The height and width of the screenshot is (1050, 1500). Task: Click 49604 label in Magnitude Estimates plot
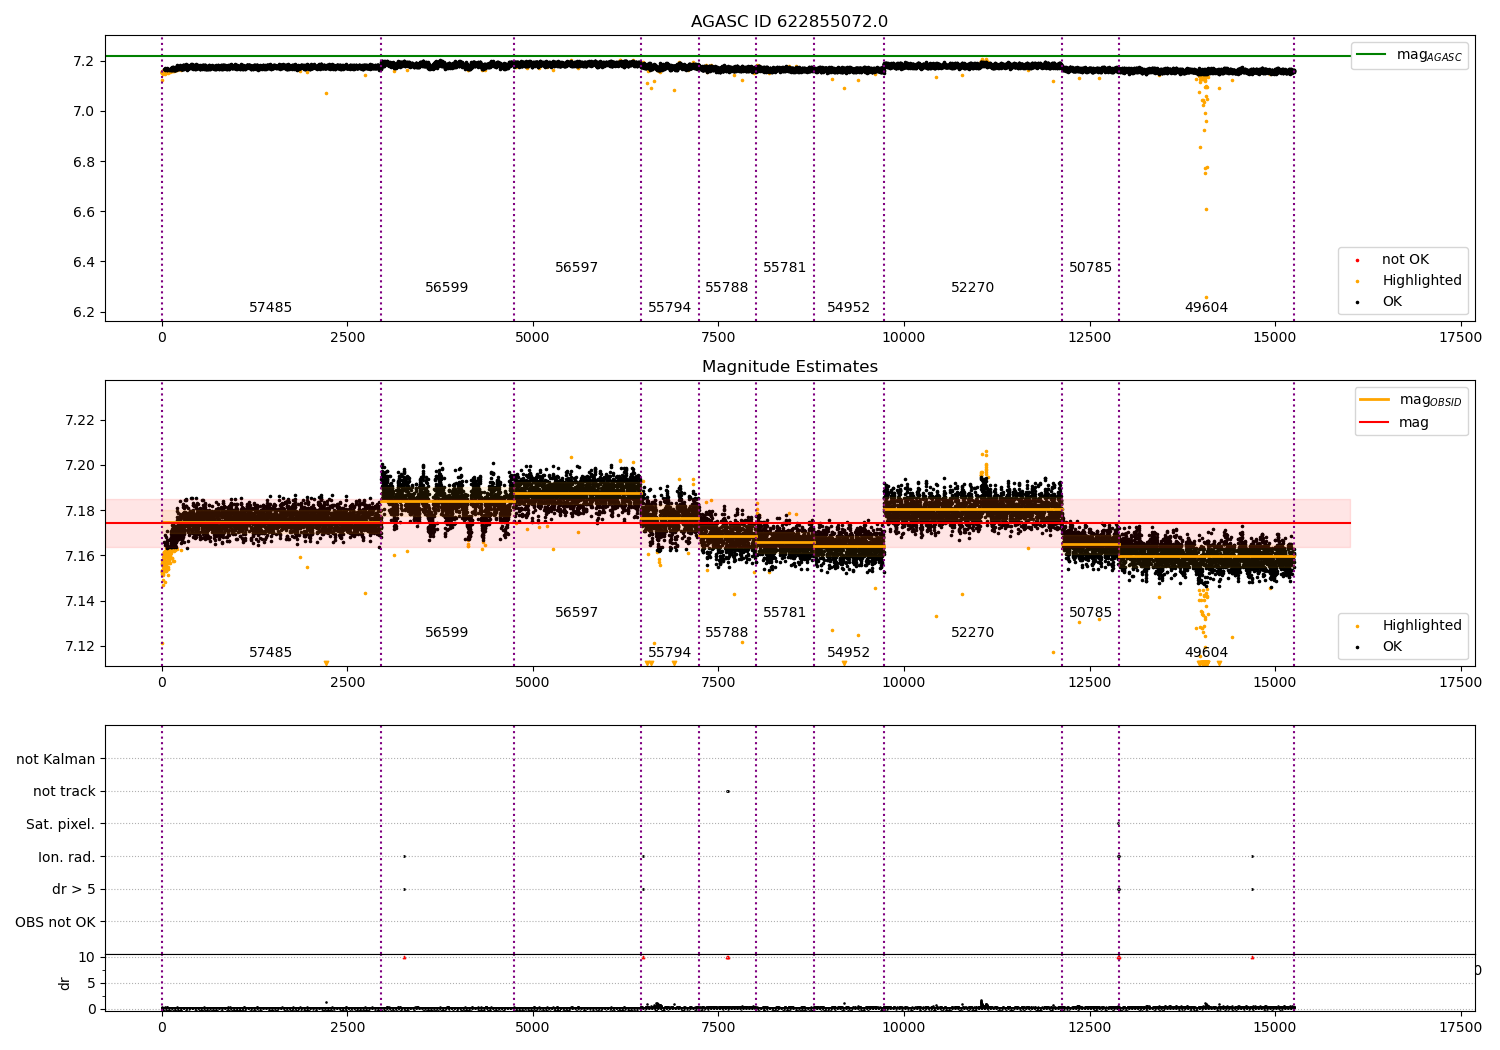(1206, 652)
